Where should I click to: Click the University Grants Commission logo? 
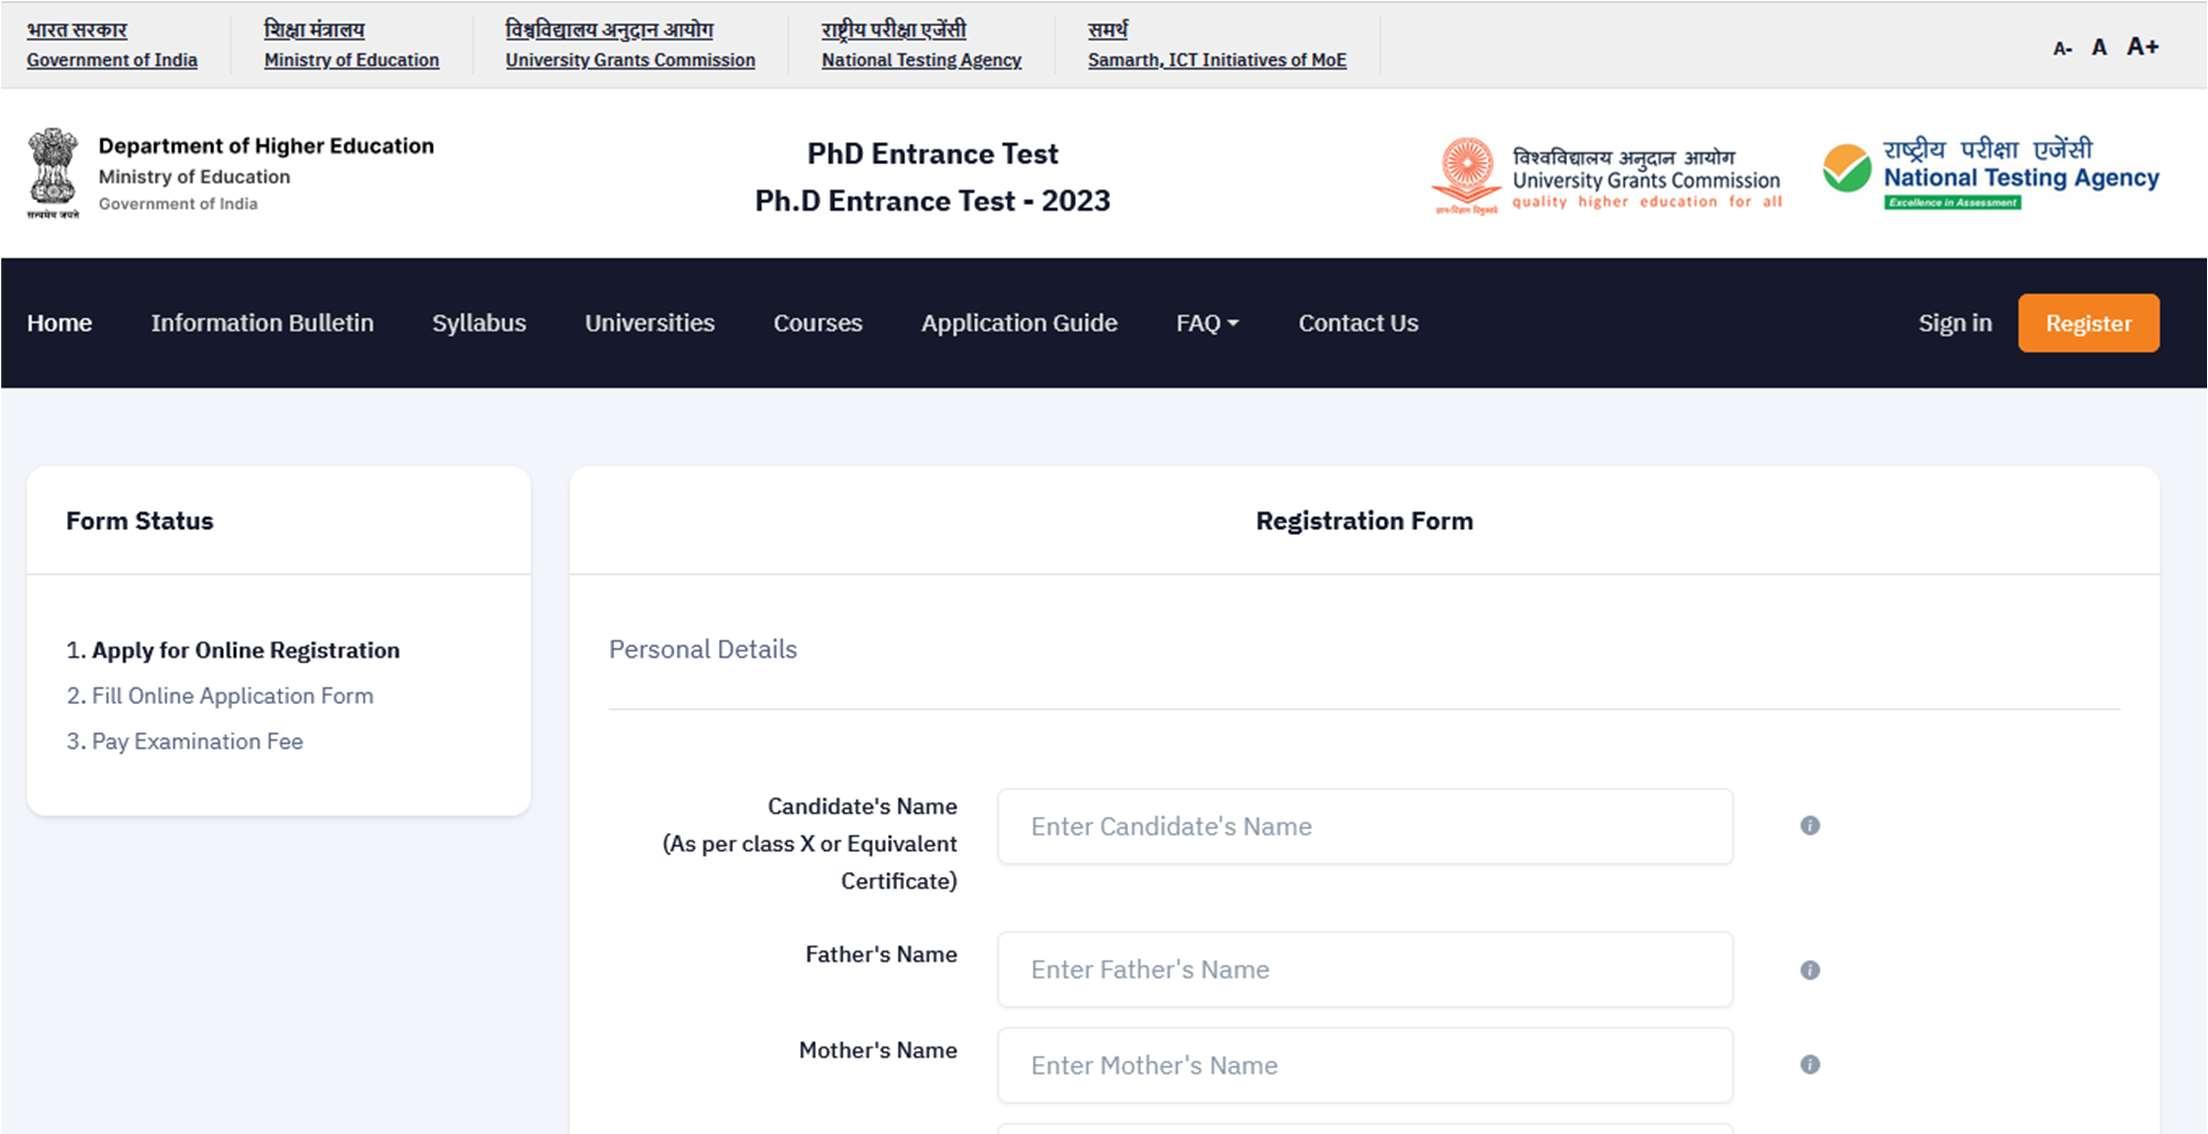pyautogui.click(x=1606, y=177)
